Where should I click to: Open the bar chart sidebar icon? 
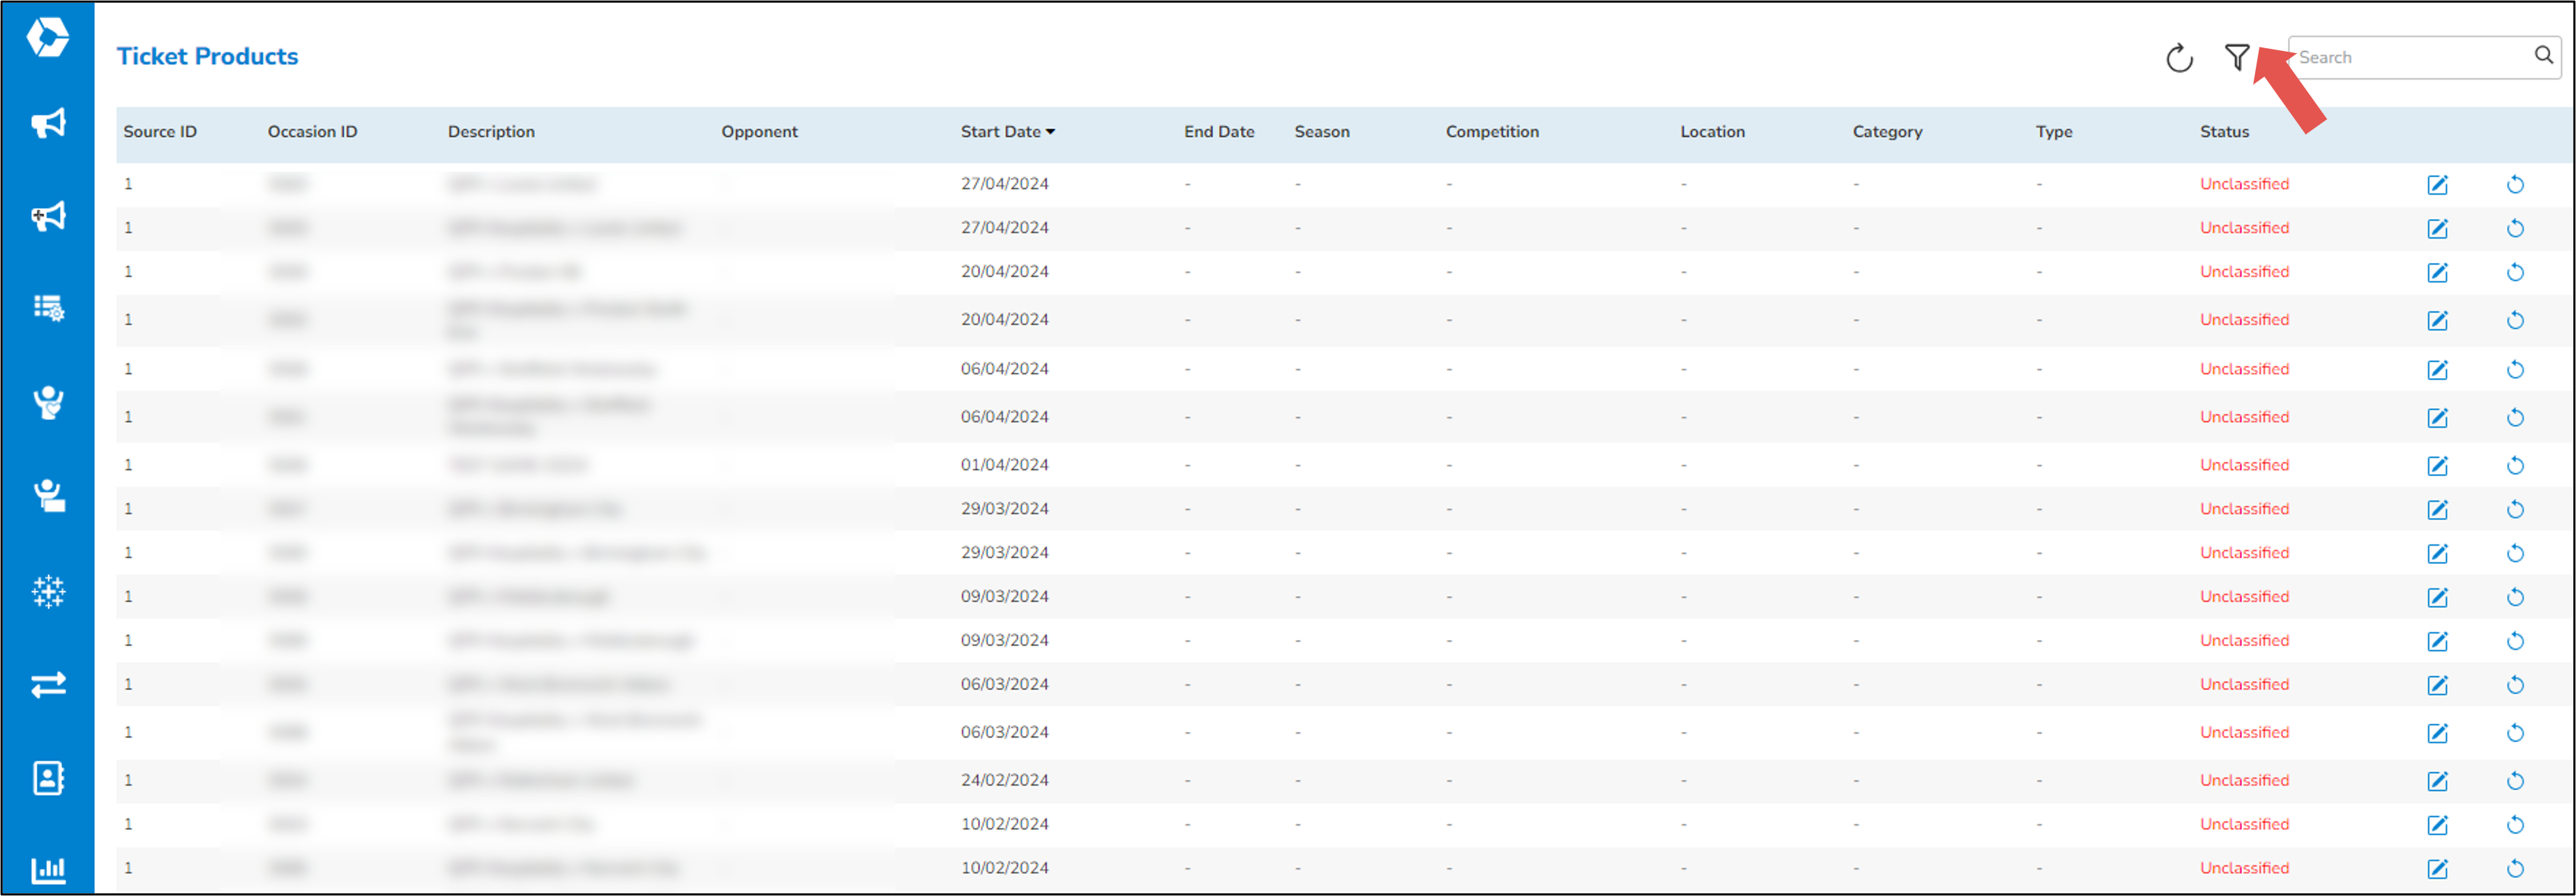click(x=48, y=870)
